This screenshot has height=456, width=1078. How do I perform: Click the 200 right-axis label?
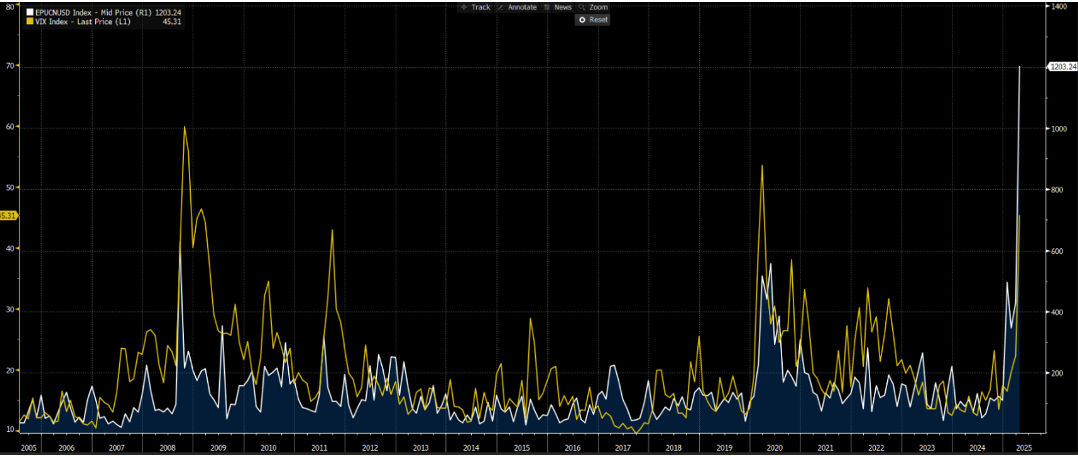pyautogui.click(x=1055, y=373)
